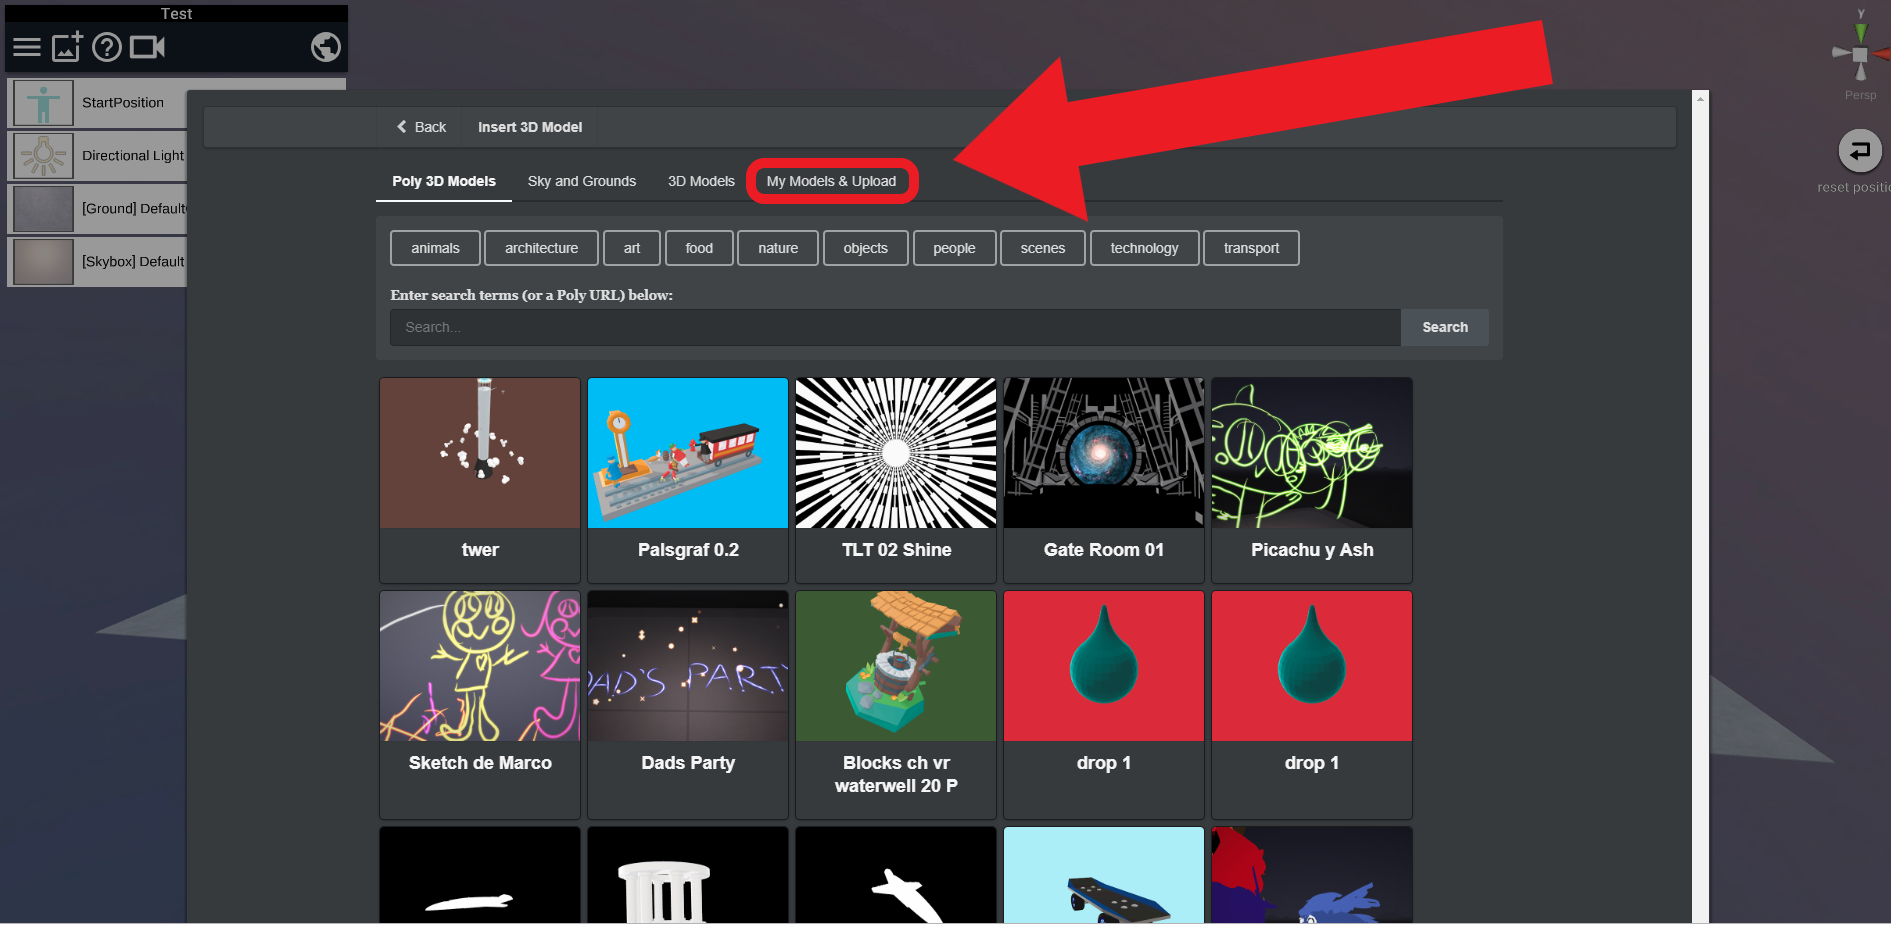Focus the Poly search input field
This screenshot has height=925, width=1891.
point(895,327)
